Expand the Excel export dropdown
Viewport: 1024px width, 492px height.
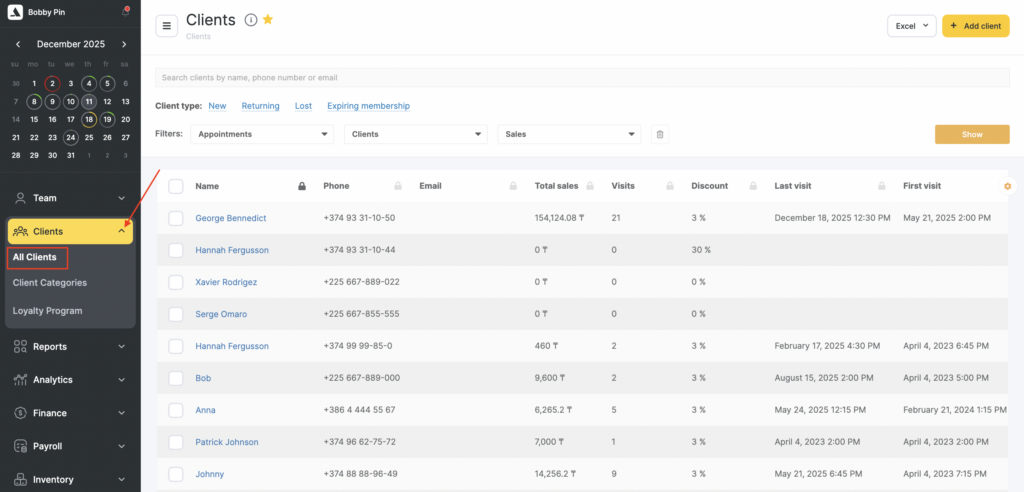coord(911,26)
